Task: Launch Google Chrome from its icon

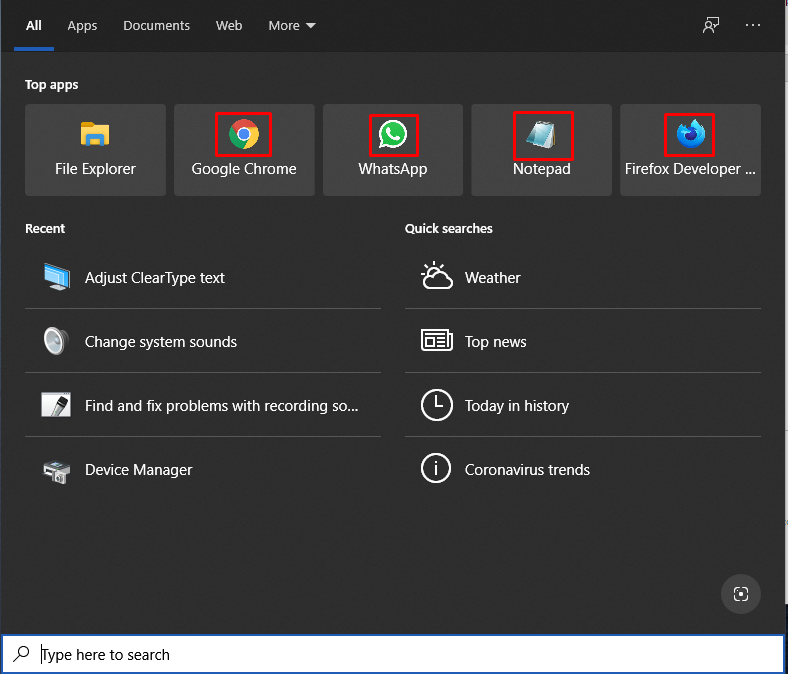Action: click(244, 134)
